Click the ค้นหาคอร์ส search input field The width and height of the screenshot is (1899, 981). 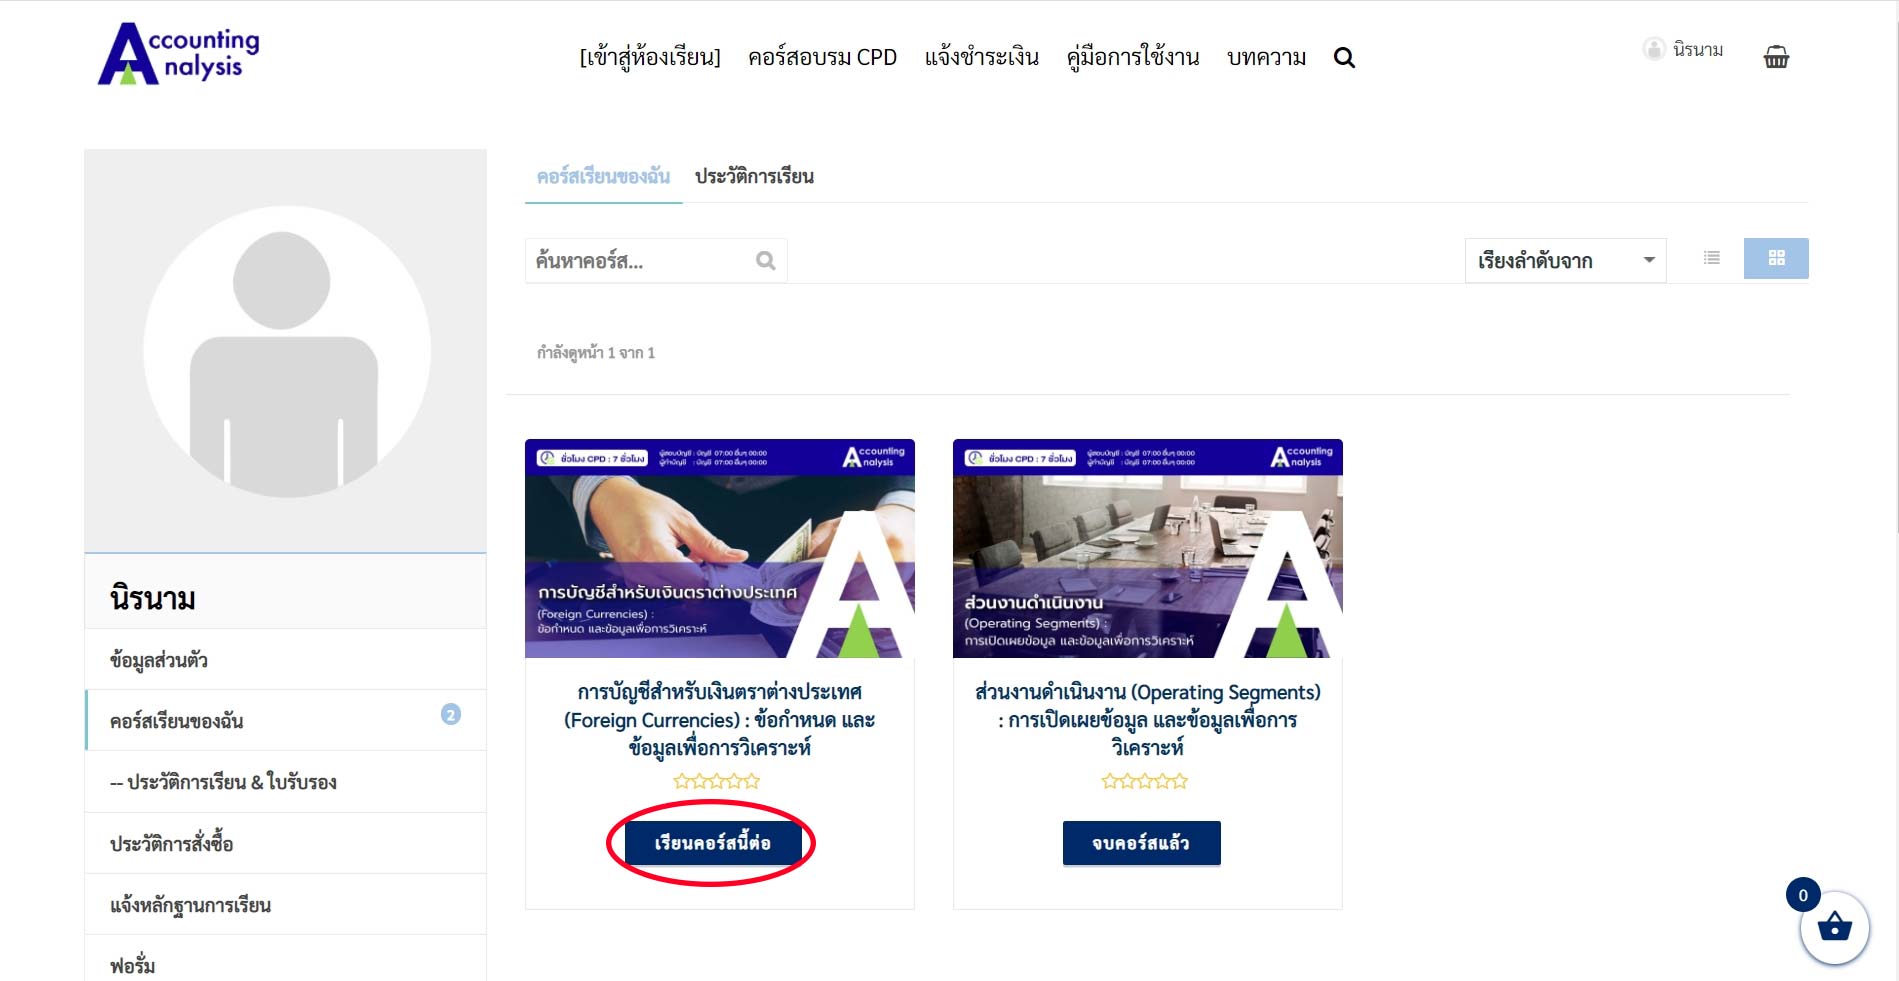[640, 261]
